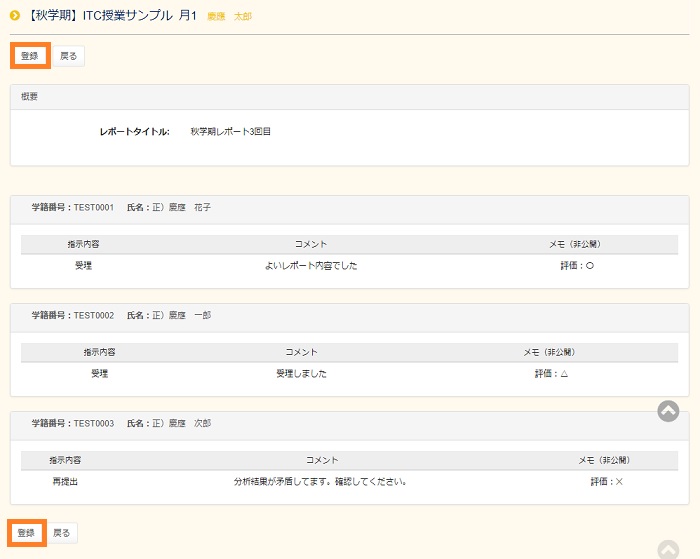This screenshot has width=700, height=559.
Task: Click the 再提出 instruction cell
Action: click(x=65, y=481)
